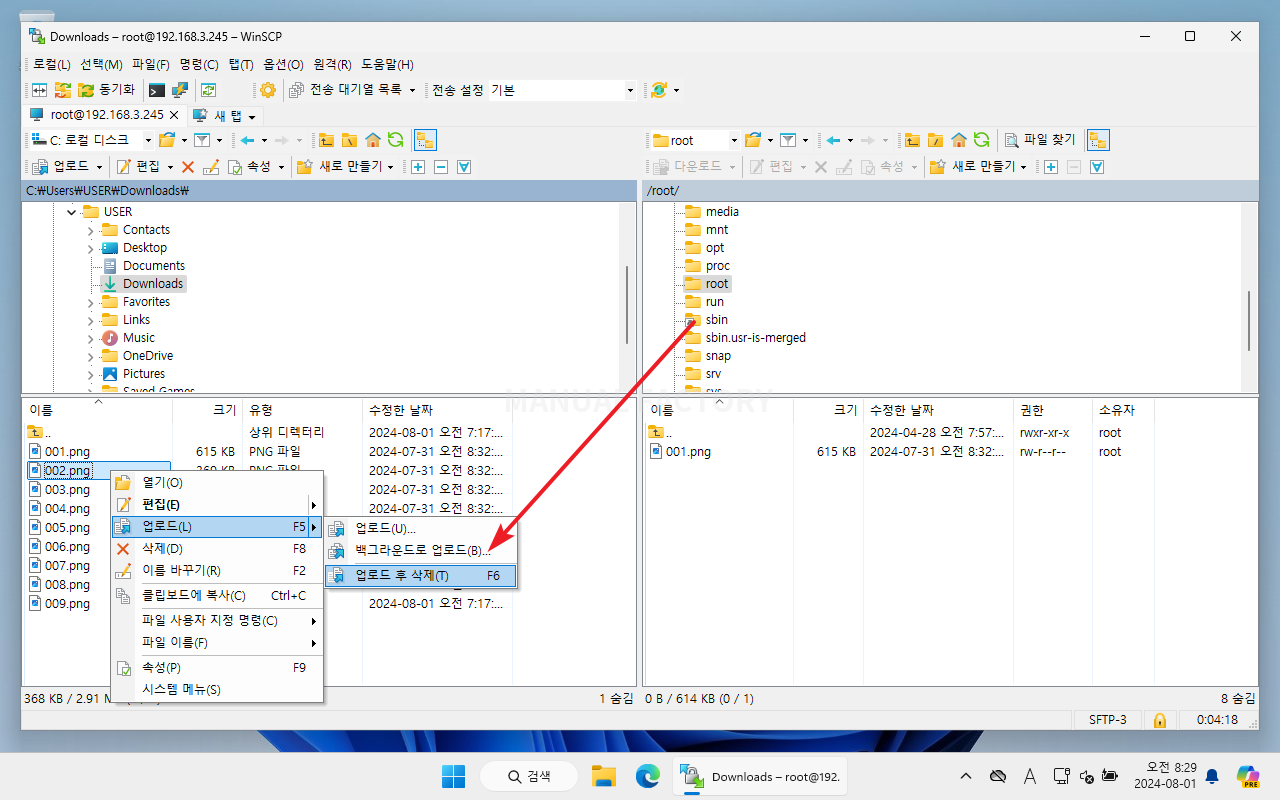Open File Explorer from the taskbar
This screenshot has height=800, width=1280.
point(603,776)
